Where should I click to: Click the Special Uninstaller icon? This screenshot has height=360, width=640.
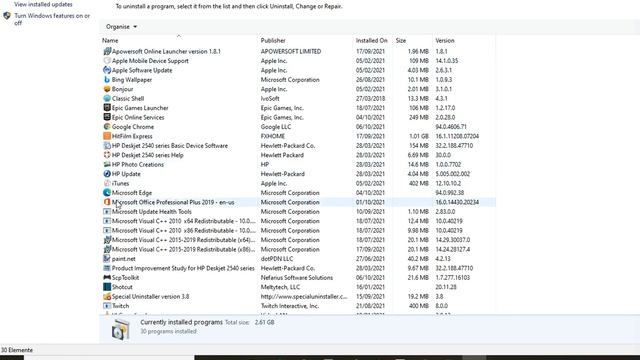[107, 296]
